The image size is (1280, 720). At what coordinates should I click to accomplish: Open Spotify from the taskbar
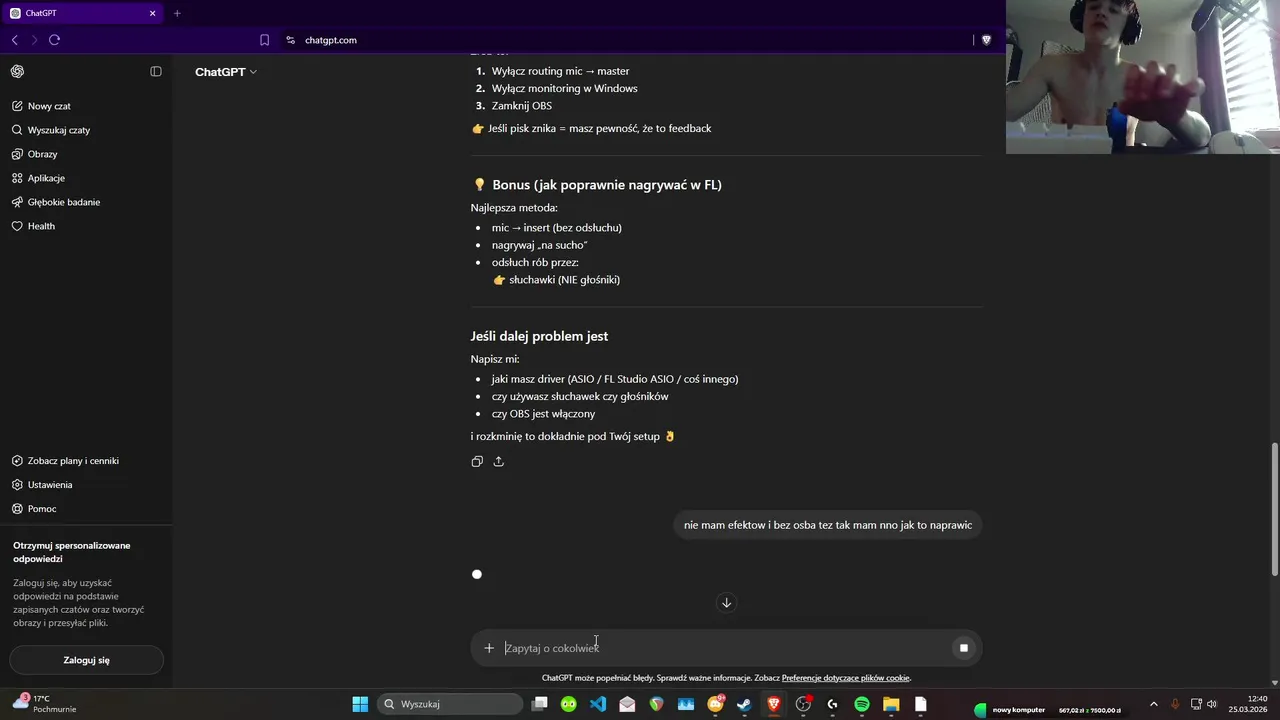(x=862, y=704)
